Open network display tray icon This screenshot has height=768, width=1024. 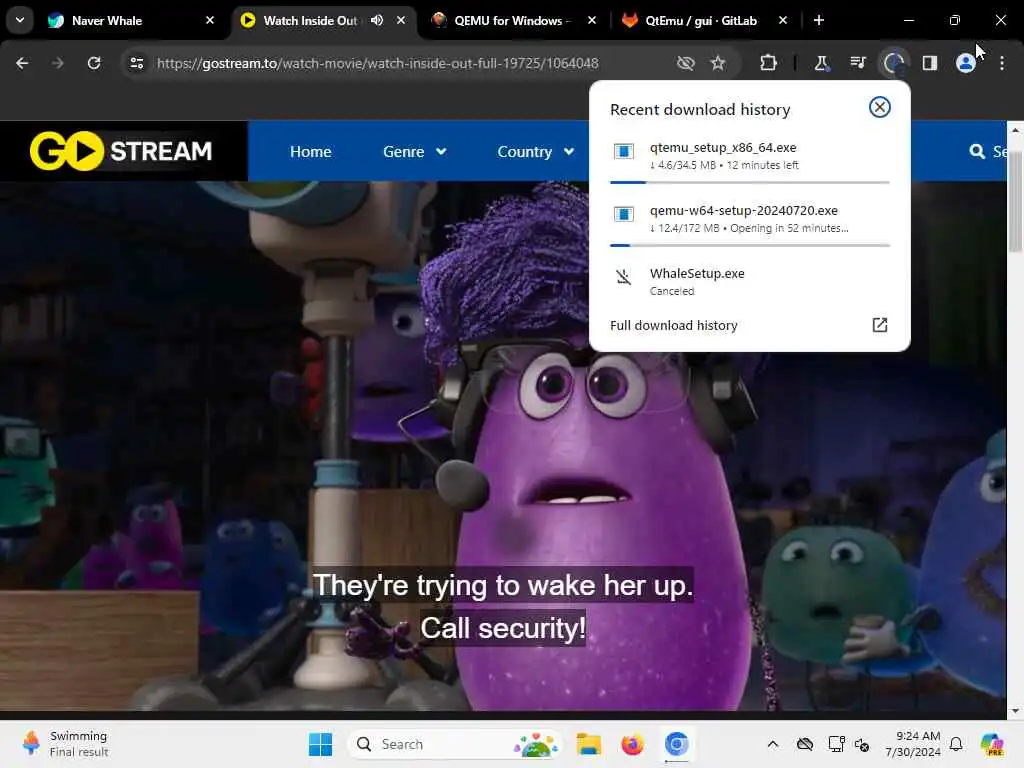click(836, 744)
